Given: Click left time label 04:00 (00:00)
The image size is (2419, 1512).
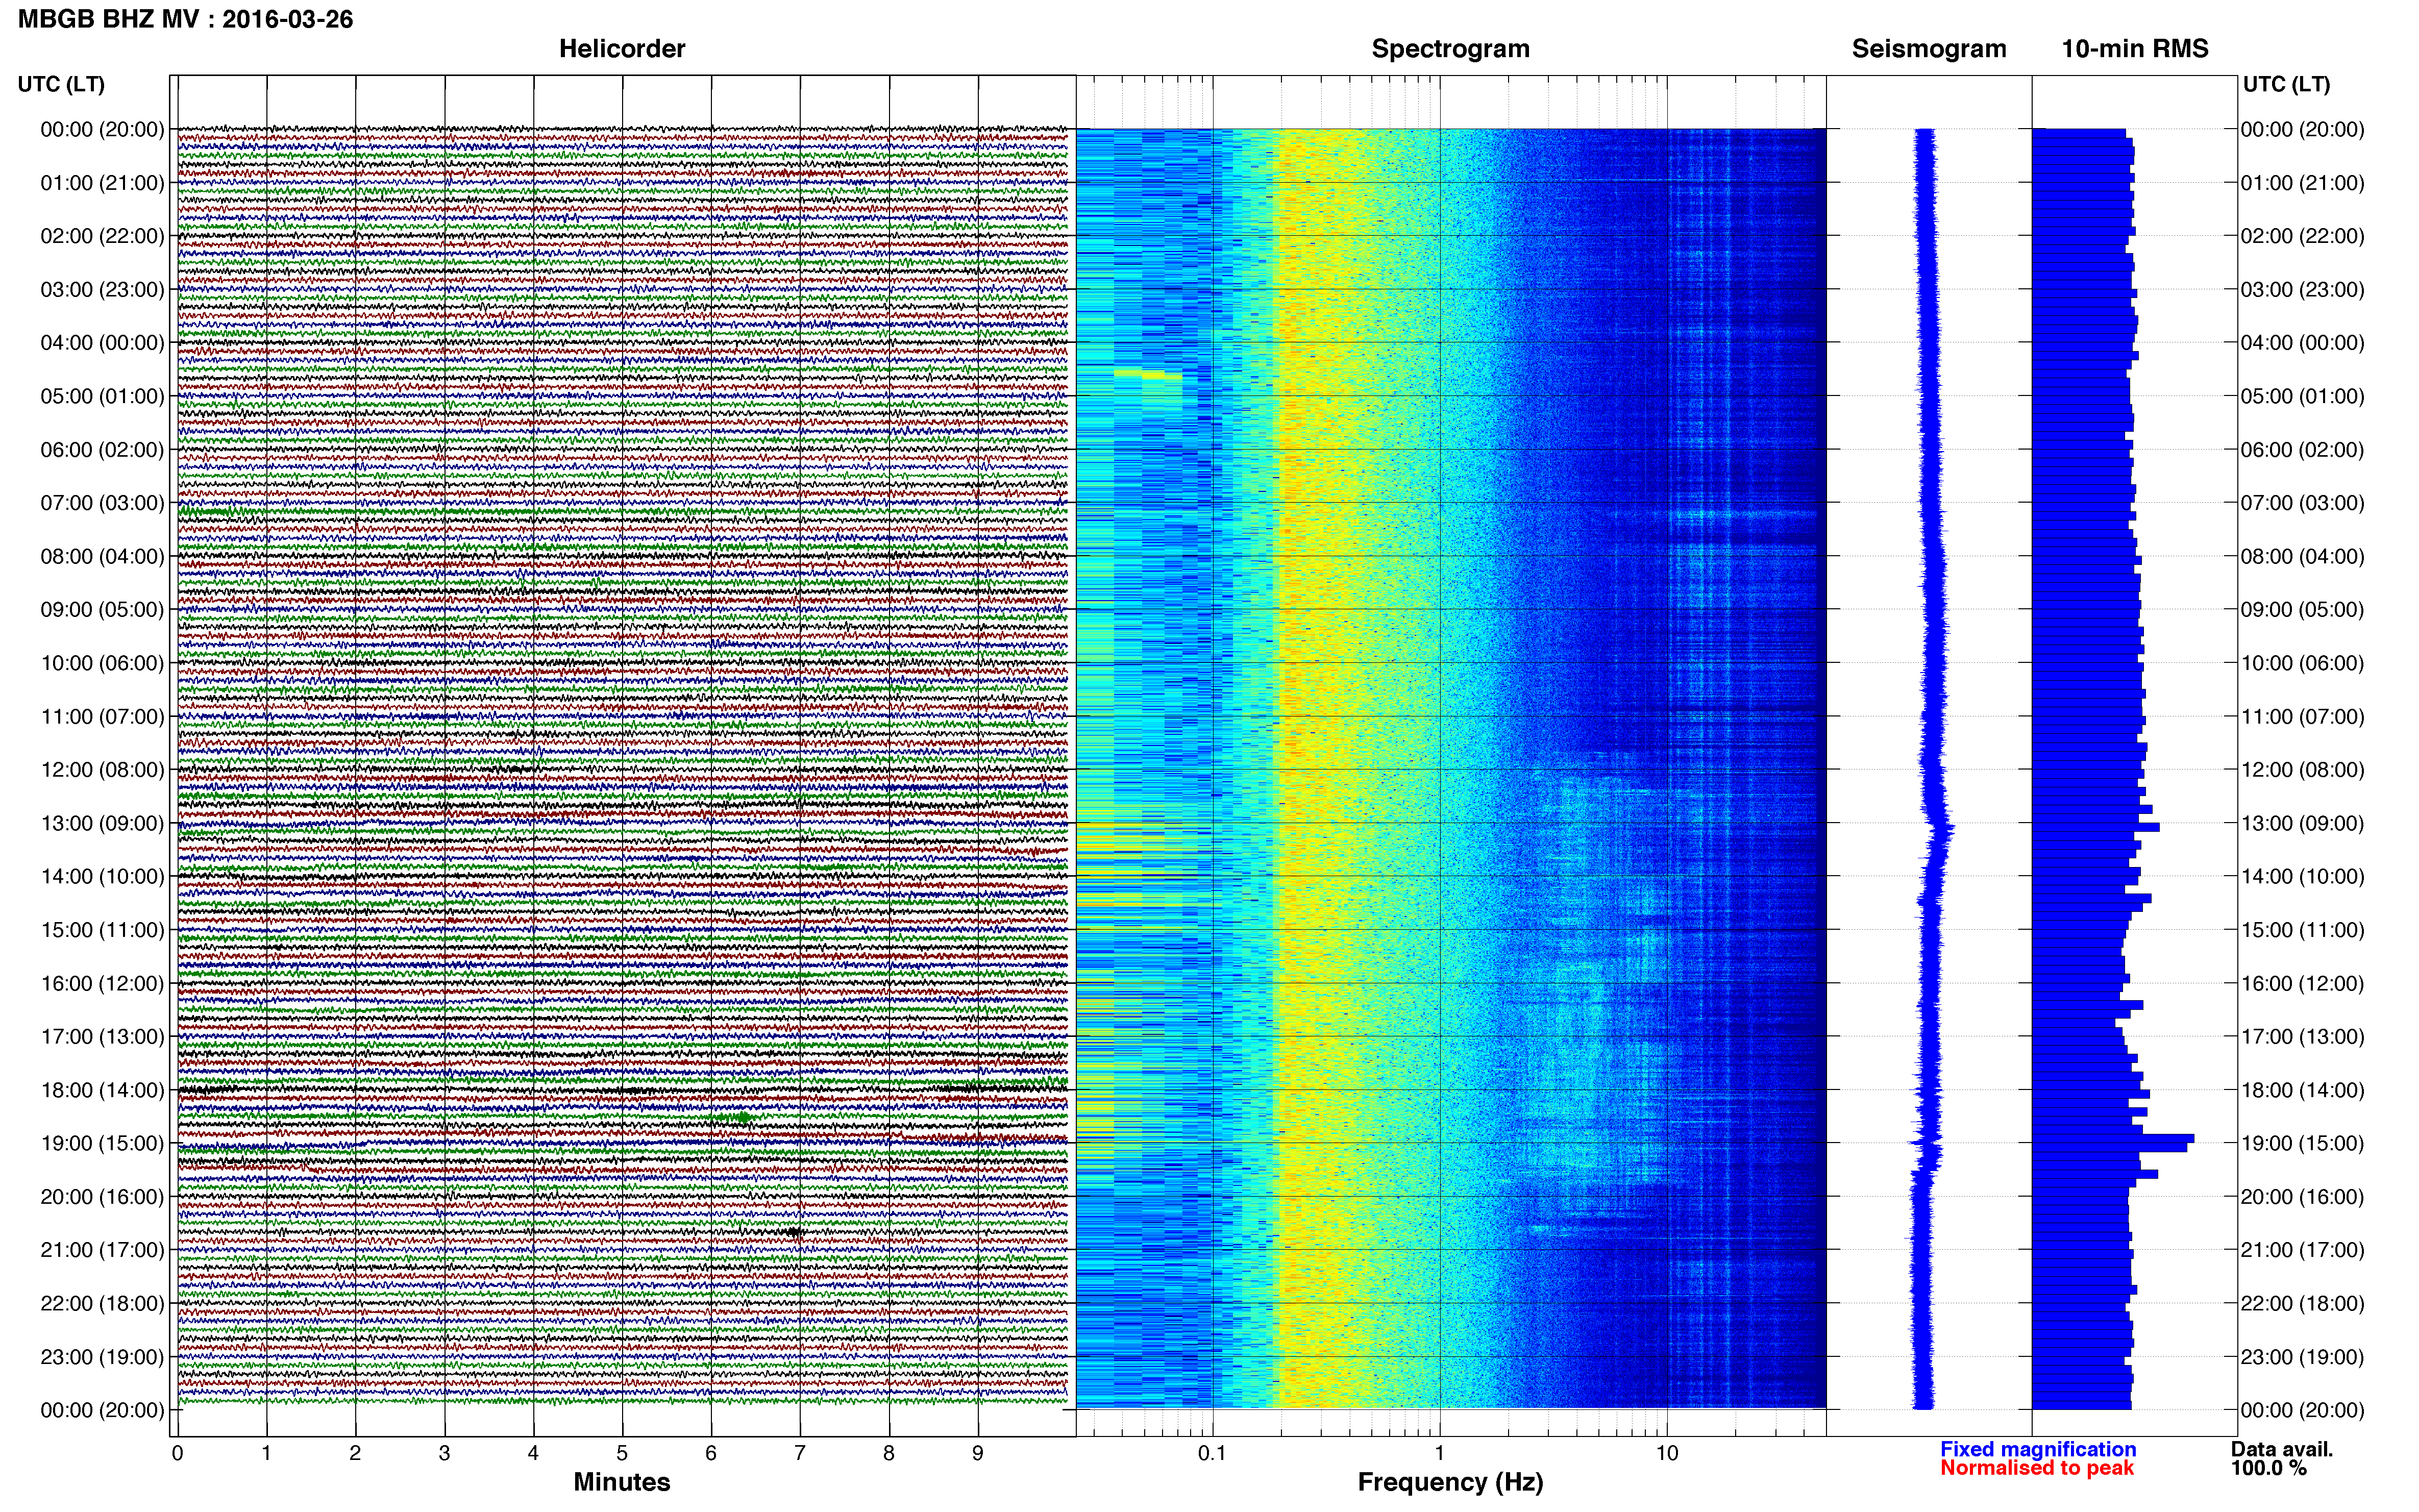Looking at the screenshot, I should [102, 343].
